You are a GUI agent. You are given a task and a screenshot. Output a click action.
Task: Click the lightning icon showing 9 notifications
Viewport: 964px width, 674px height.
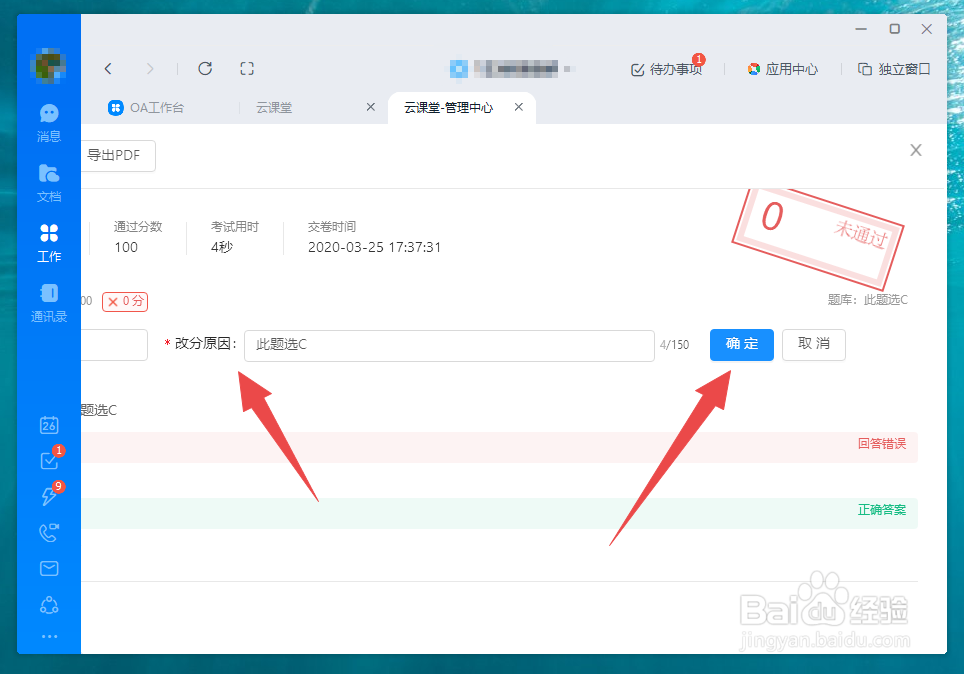[48, 496]
